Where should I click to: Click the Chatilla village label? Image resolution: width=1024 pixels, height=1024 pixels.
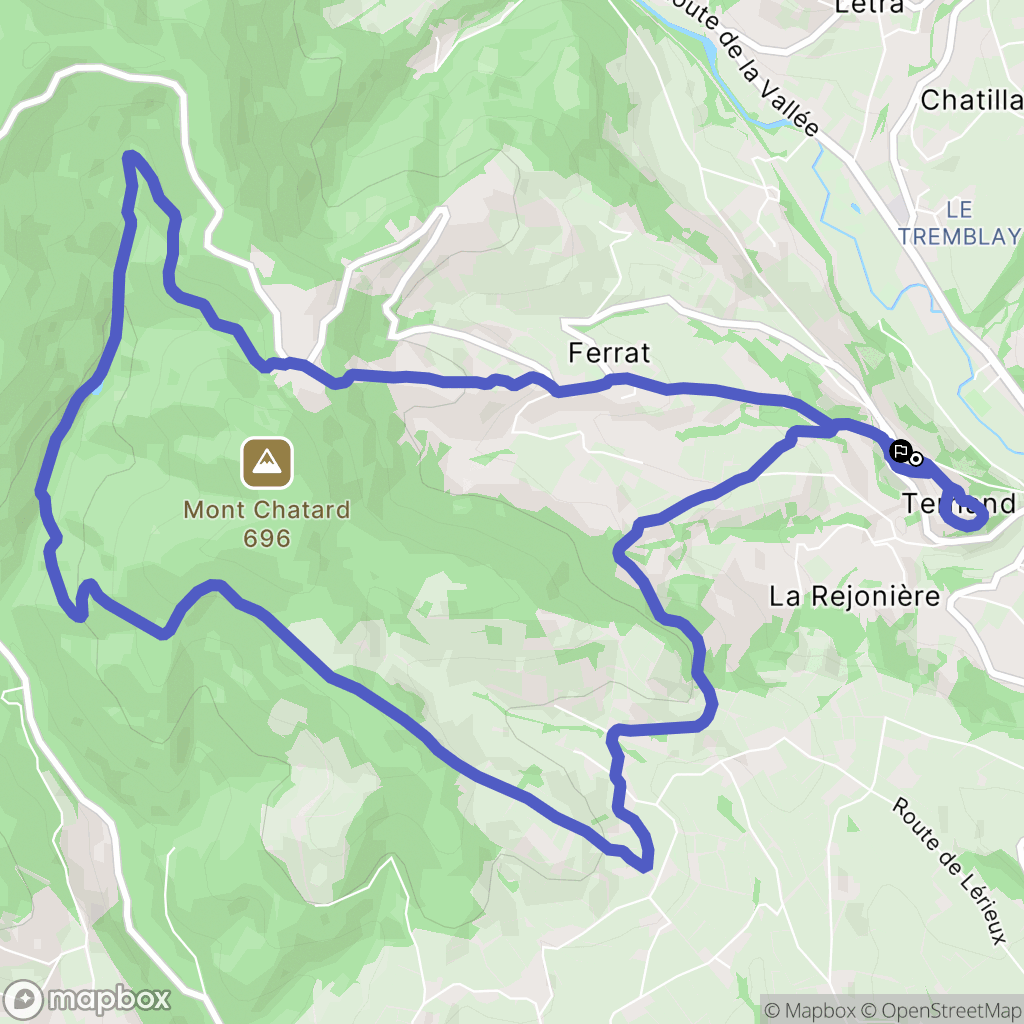(x=972, y=100)
